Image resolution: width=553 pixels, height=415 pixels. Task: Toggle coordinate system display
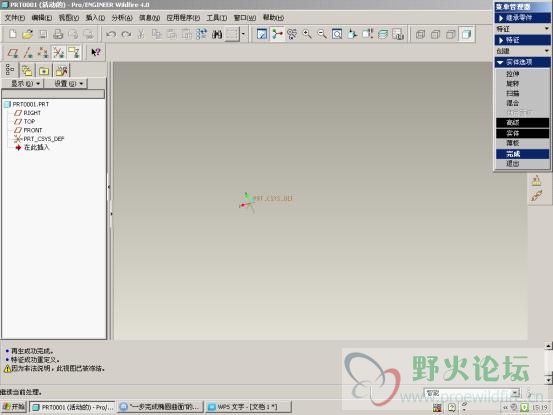click(58, 53)
